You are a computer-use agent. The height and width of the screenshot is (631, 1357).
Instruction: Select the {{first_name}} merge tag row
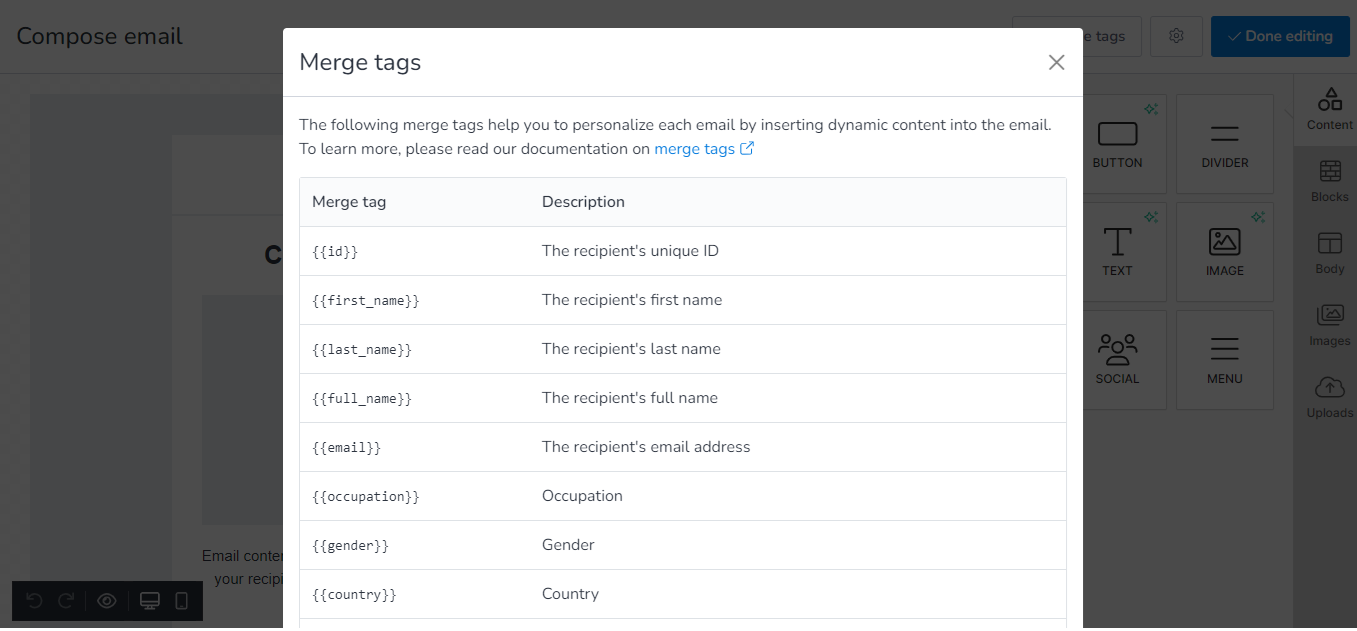[x=683, y=299]
